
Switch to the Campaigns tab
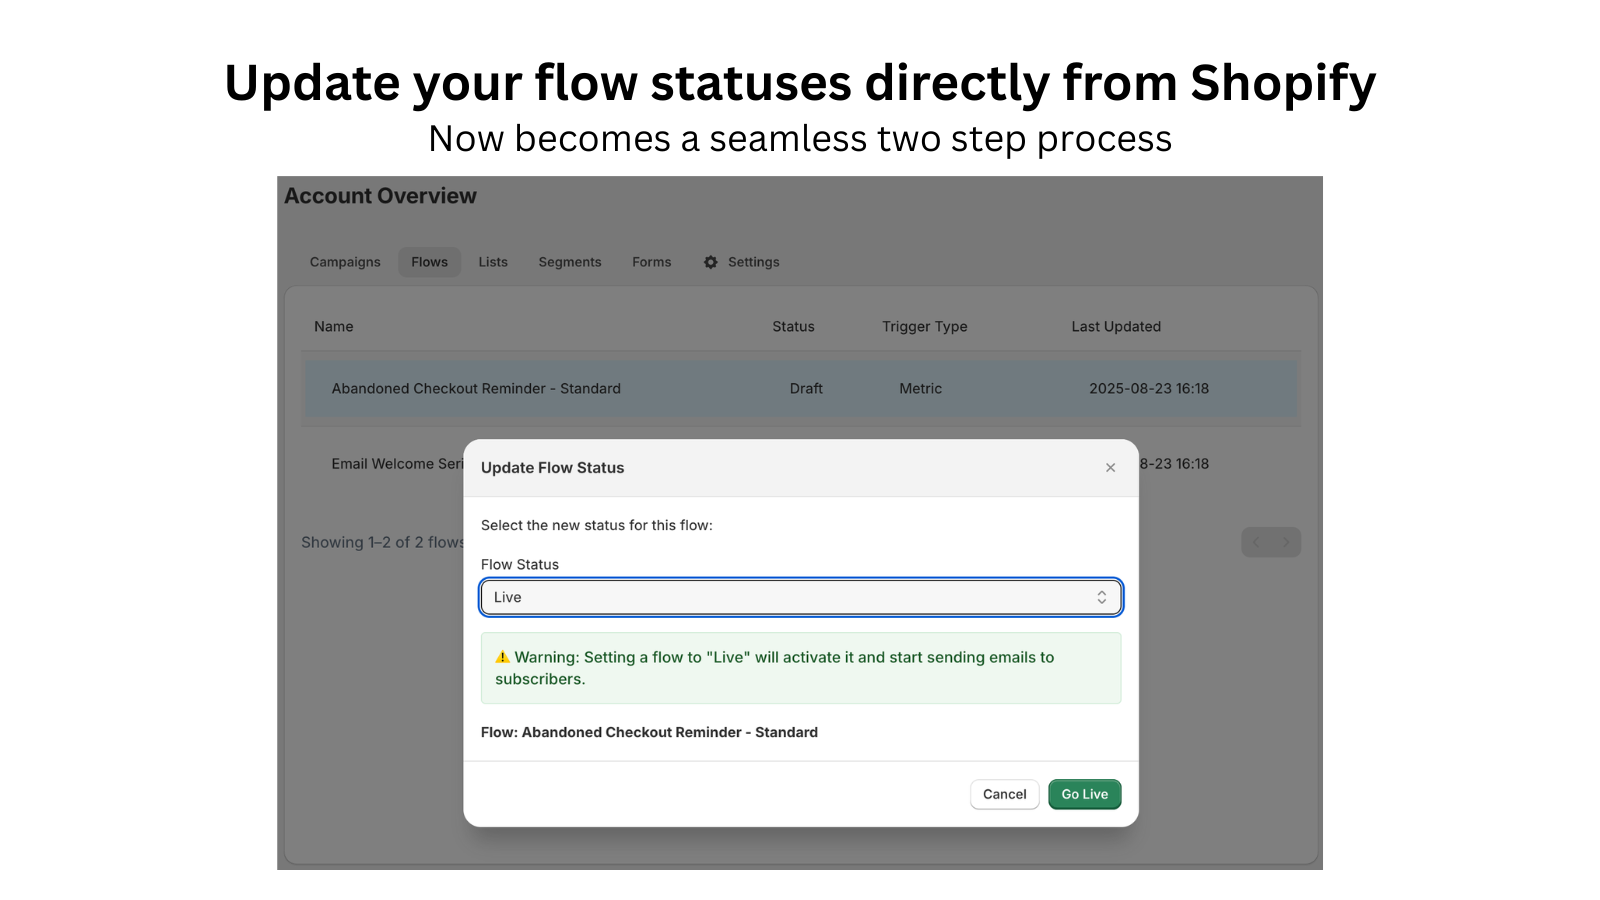pyautogui.click(x=345, y=262)
